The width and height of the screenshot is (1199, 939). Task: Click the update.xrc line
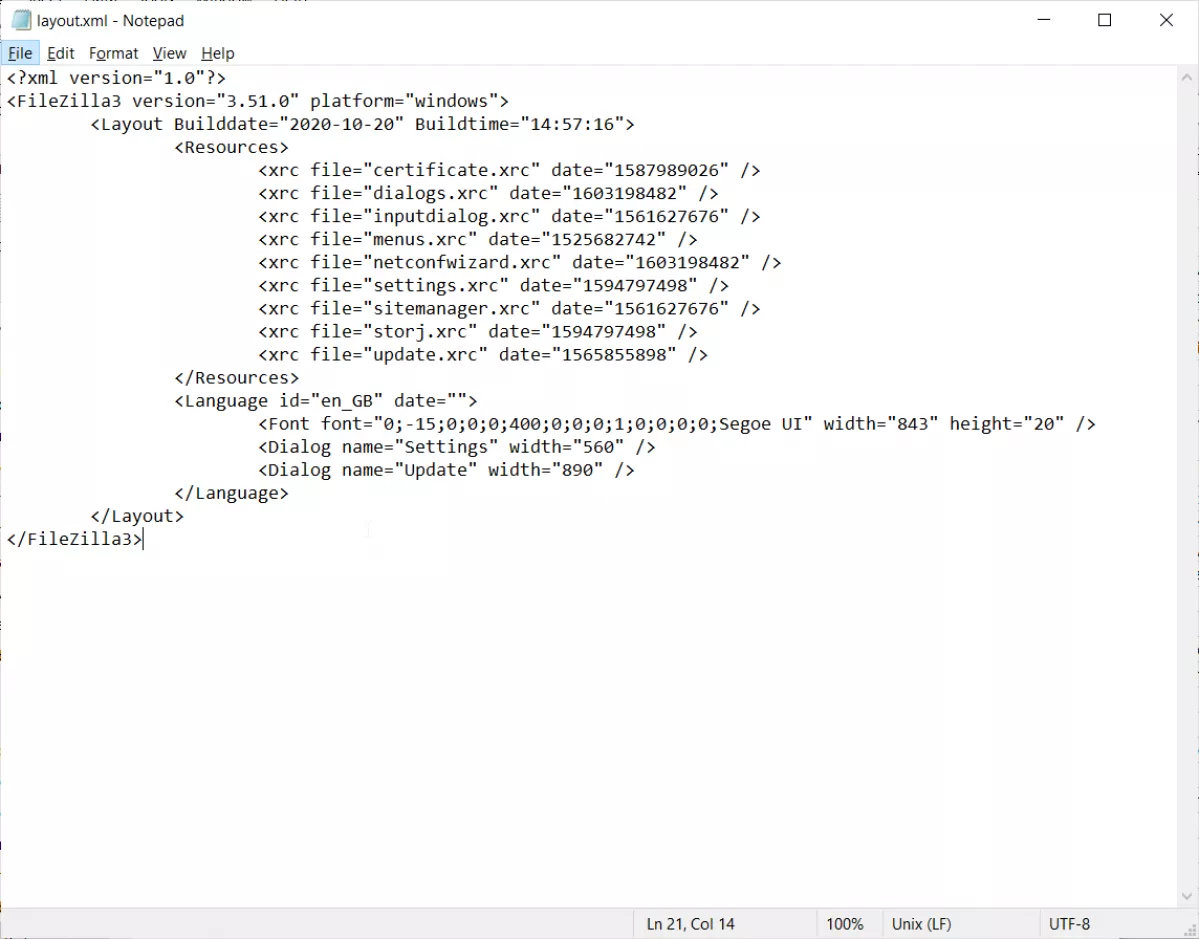point(483,354)
